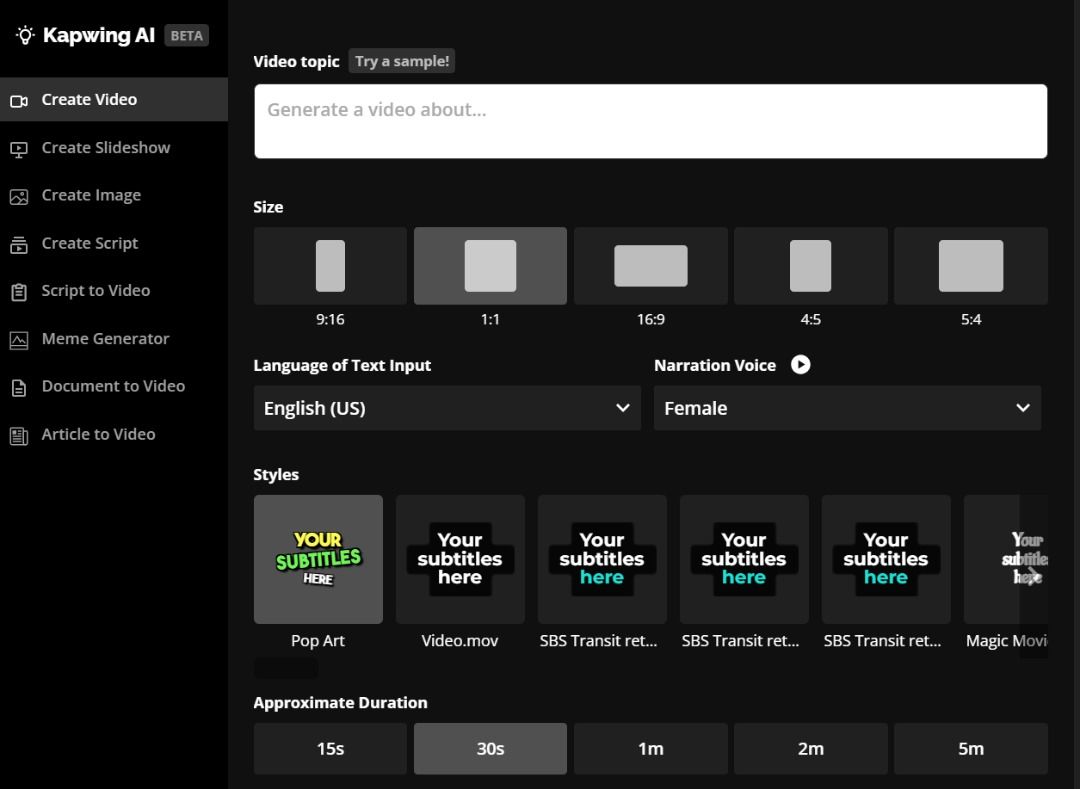Choose the 16:9 aspect ratio
The width and height of the screenshot is (1080, 789).
(x=650, y=266)
